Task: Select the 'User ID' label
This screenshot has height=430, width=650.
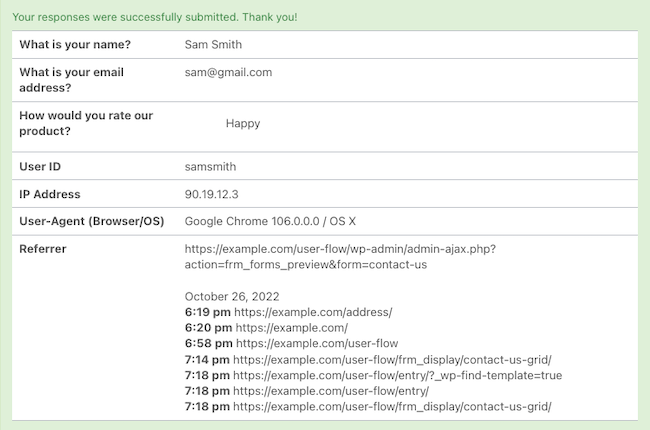Action: point(40,166)
